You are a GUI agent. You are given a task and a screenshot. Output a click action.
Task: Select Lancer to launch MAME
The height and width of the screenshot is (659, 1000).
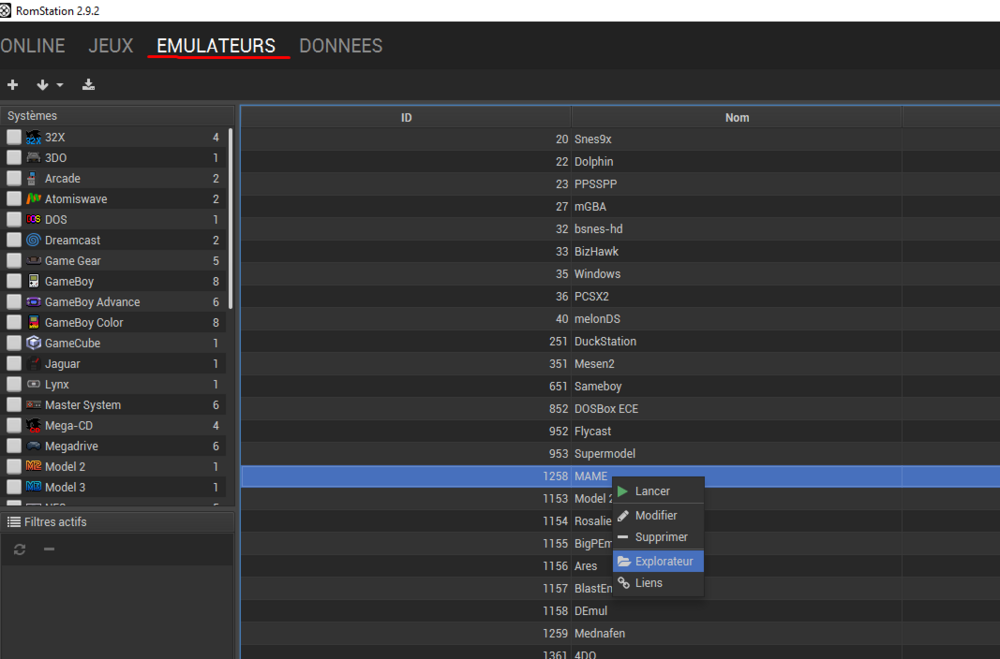[652, 491]
